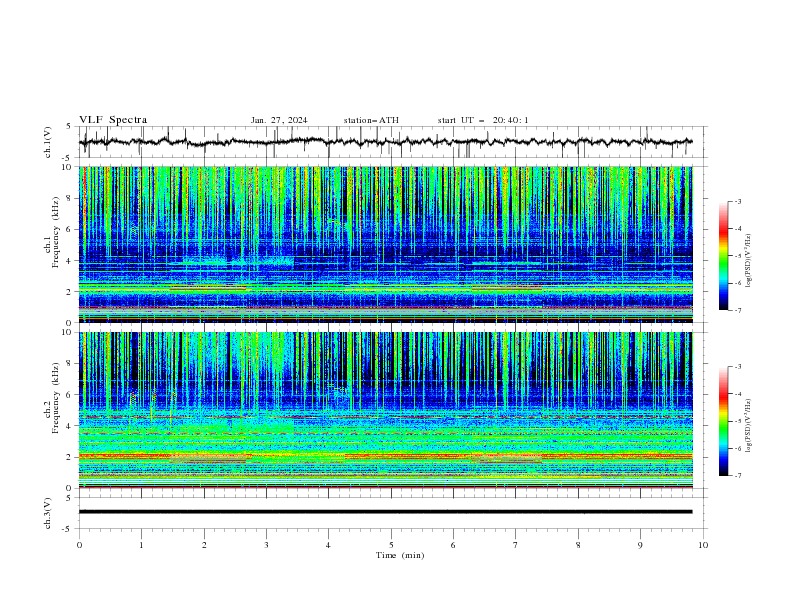Click the ch.1 colorbar '-3' tick label
This screenshot has width=792, height=612.
coord(738,201)
